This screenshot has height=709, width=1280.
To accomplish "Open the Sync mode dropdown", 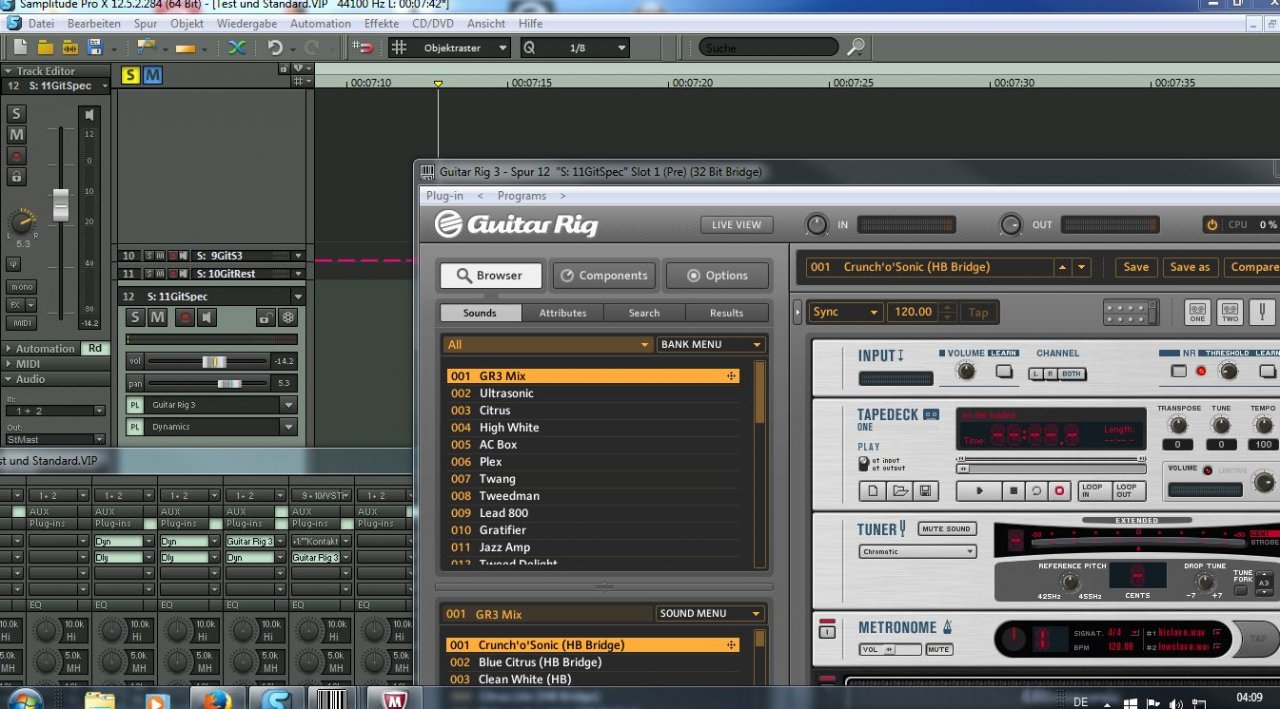I will pos(846,312).
